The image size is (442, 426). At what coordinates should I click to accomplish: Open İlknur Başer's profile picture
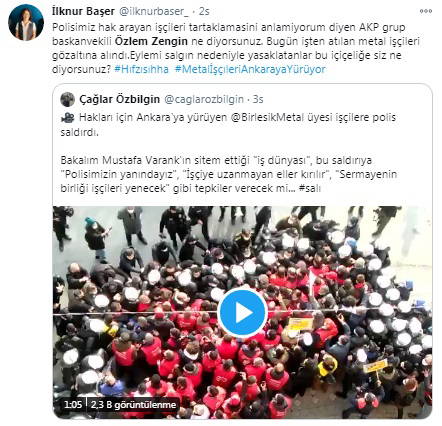coord(26,22)
